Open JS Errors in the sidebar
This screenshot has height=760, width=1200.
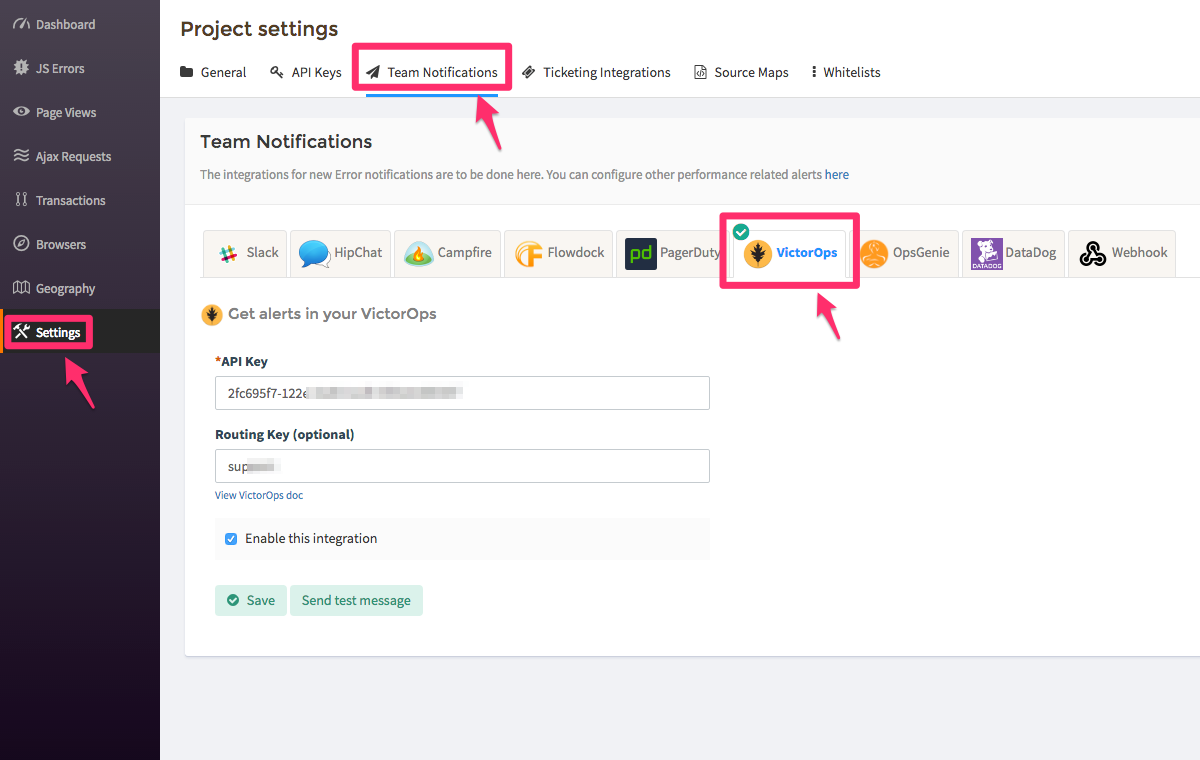point(60,68)
